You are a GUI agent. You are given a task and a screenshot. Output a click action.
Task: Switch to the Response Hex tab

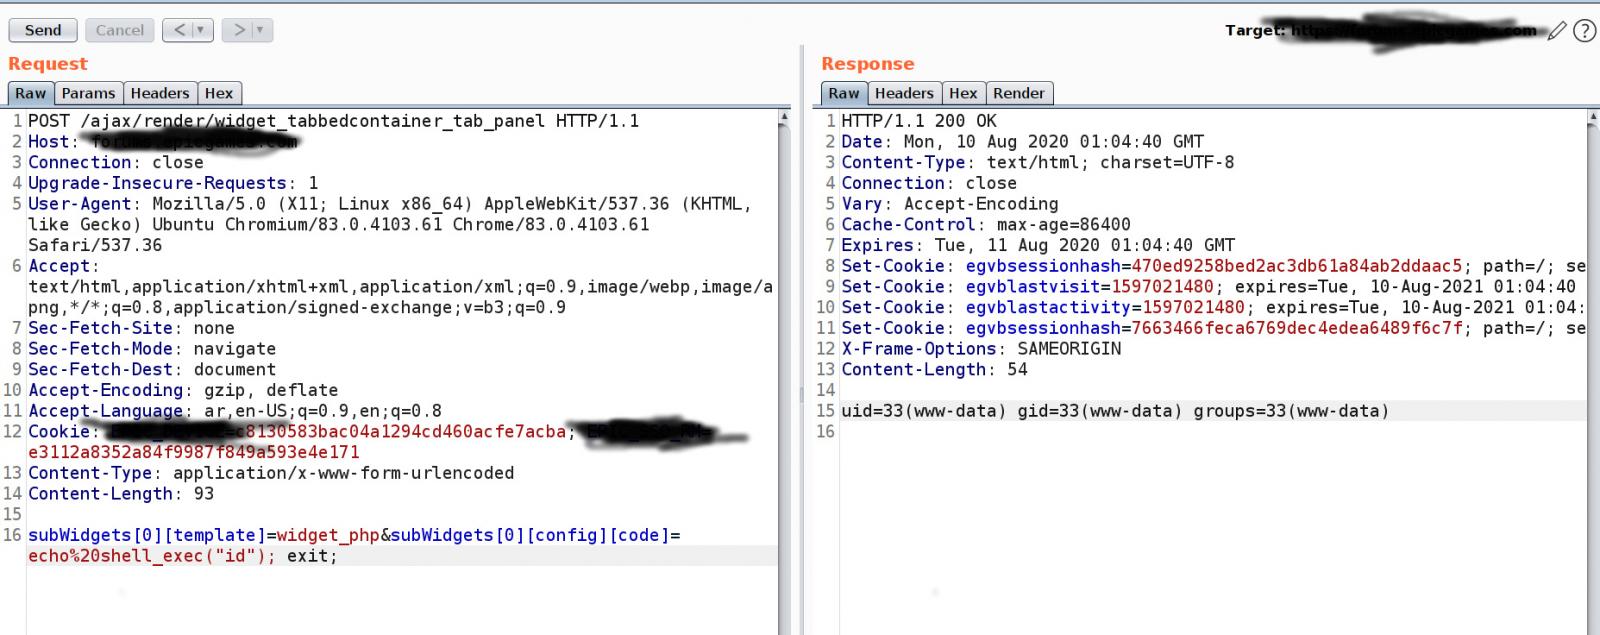coord(963,93)
